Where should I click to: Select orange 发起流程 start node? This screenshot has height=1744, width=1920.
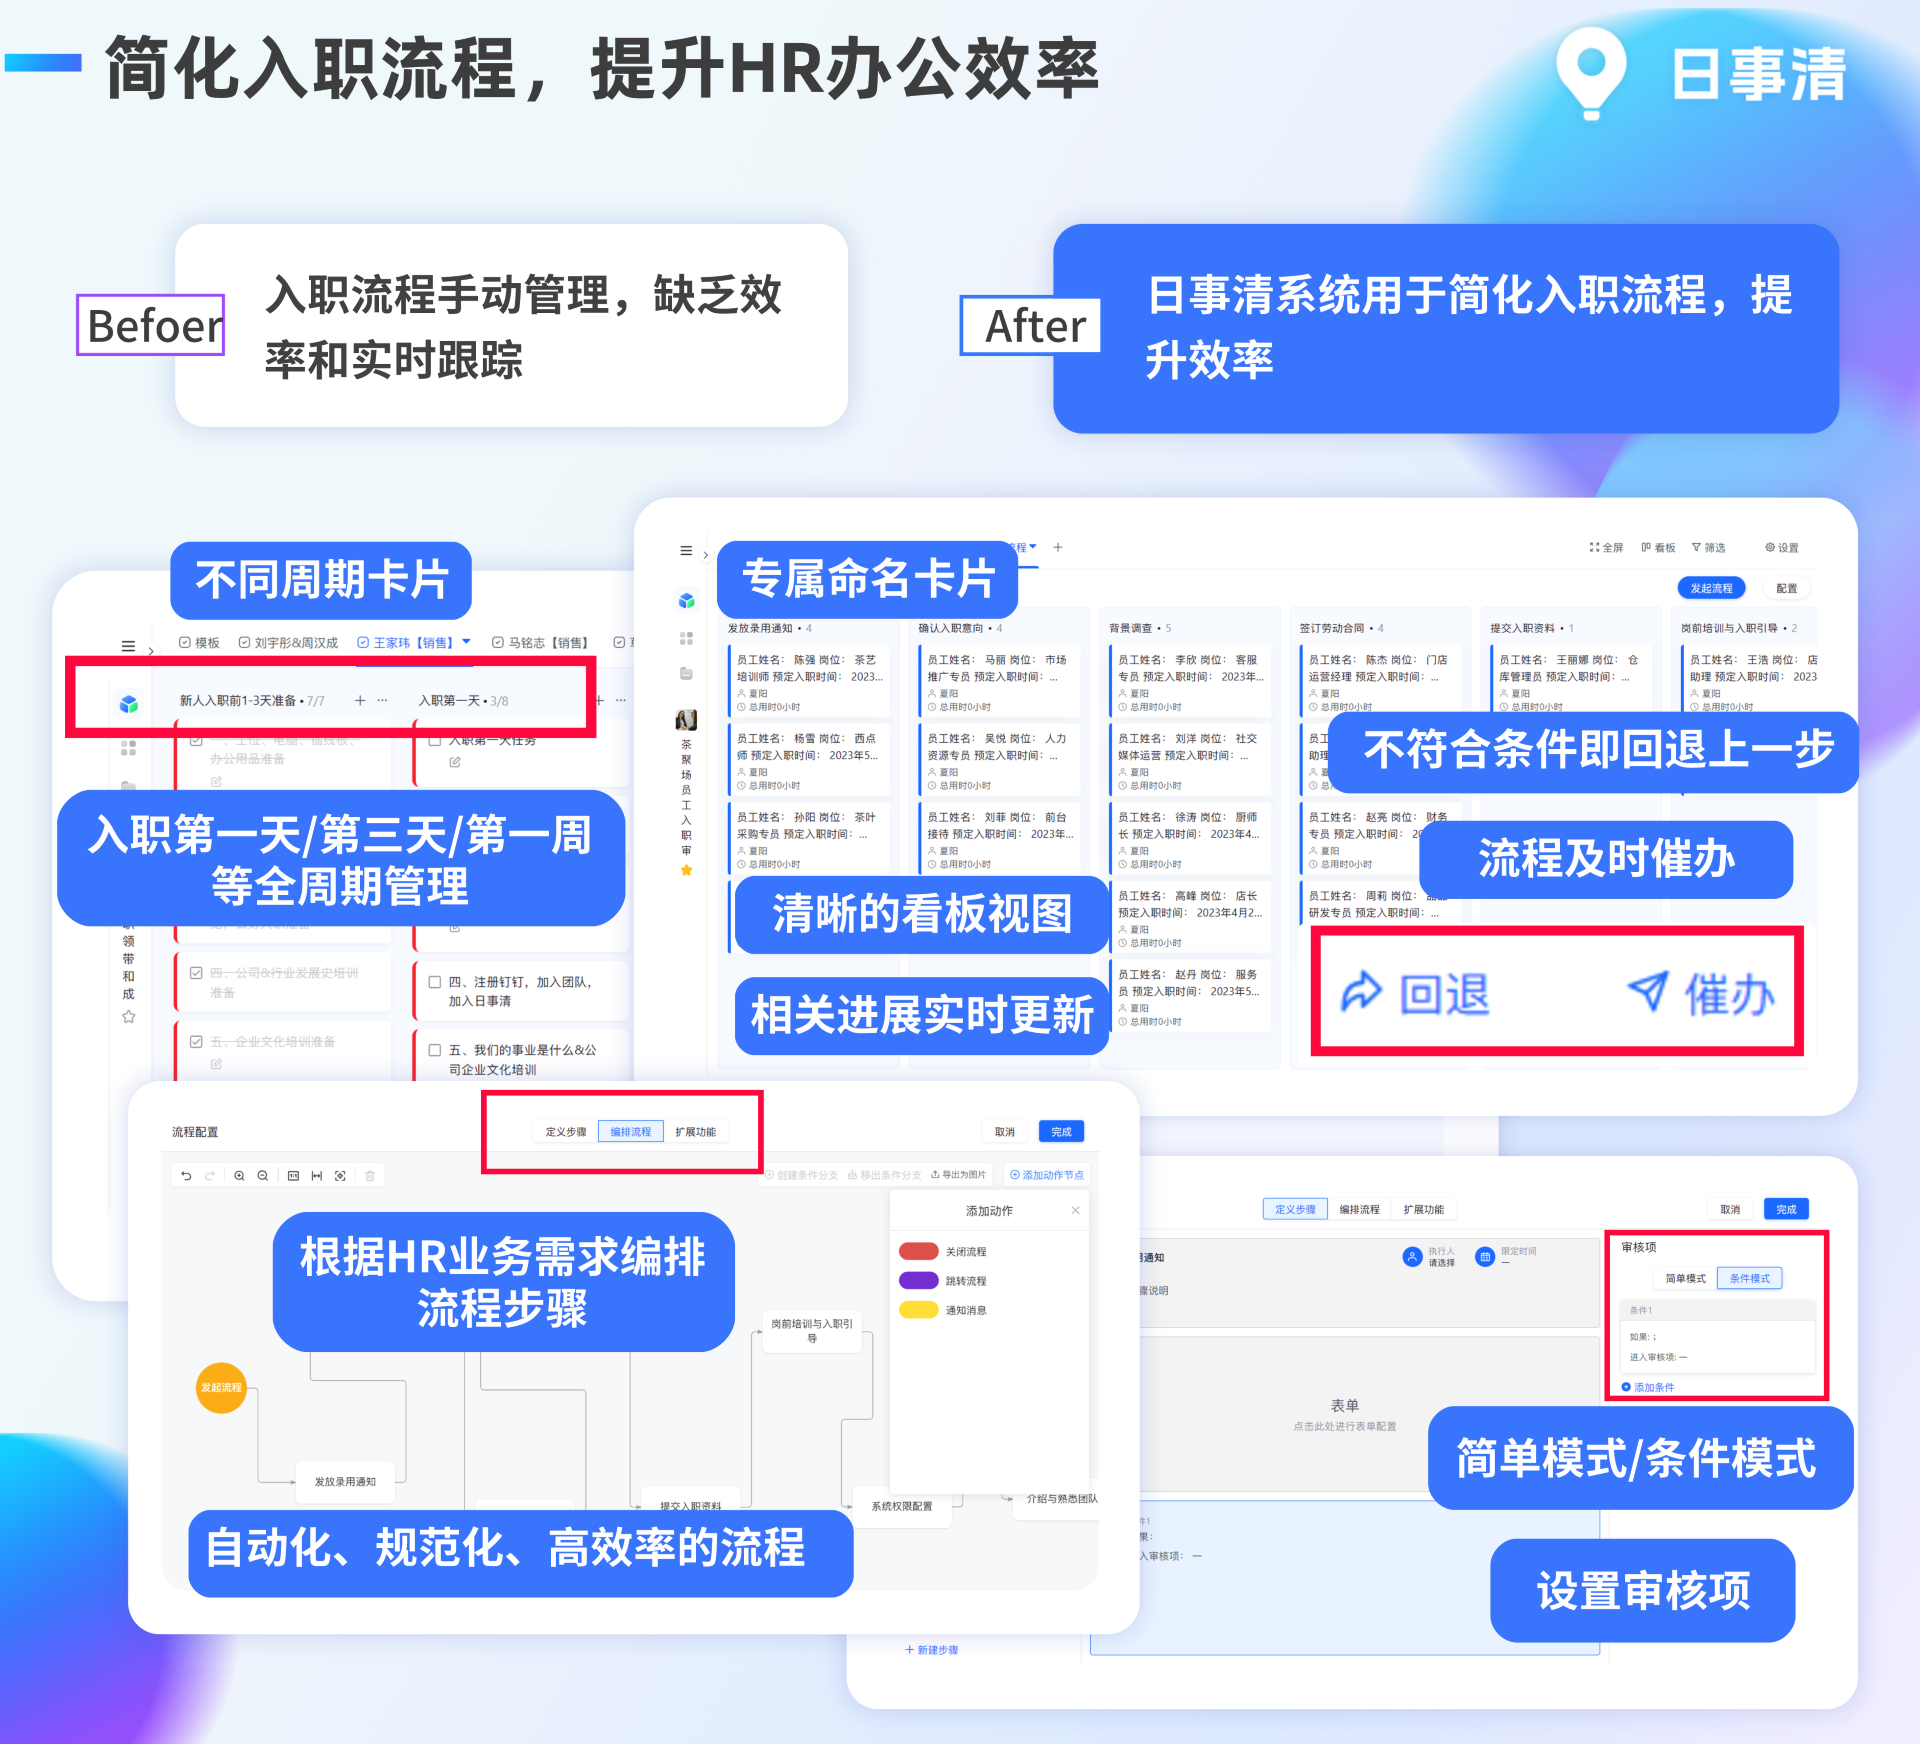[x=221, y=1388]
